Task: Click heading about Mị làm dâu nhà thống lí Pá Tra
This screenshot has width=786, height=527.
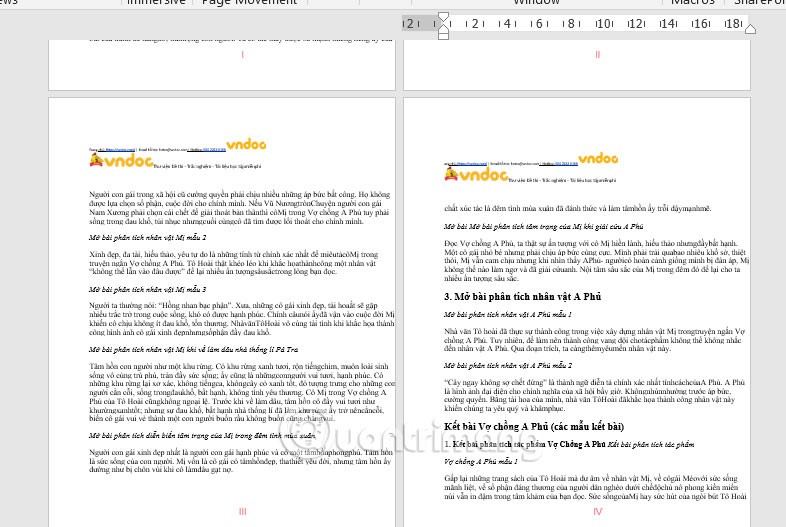Action: coord(193,349)
